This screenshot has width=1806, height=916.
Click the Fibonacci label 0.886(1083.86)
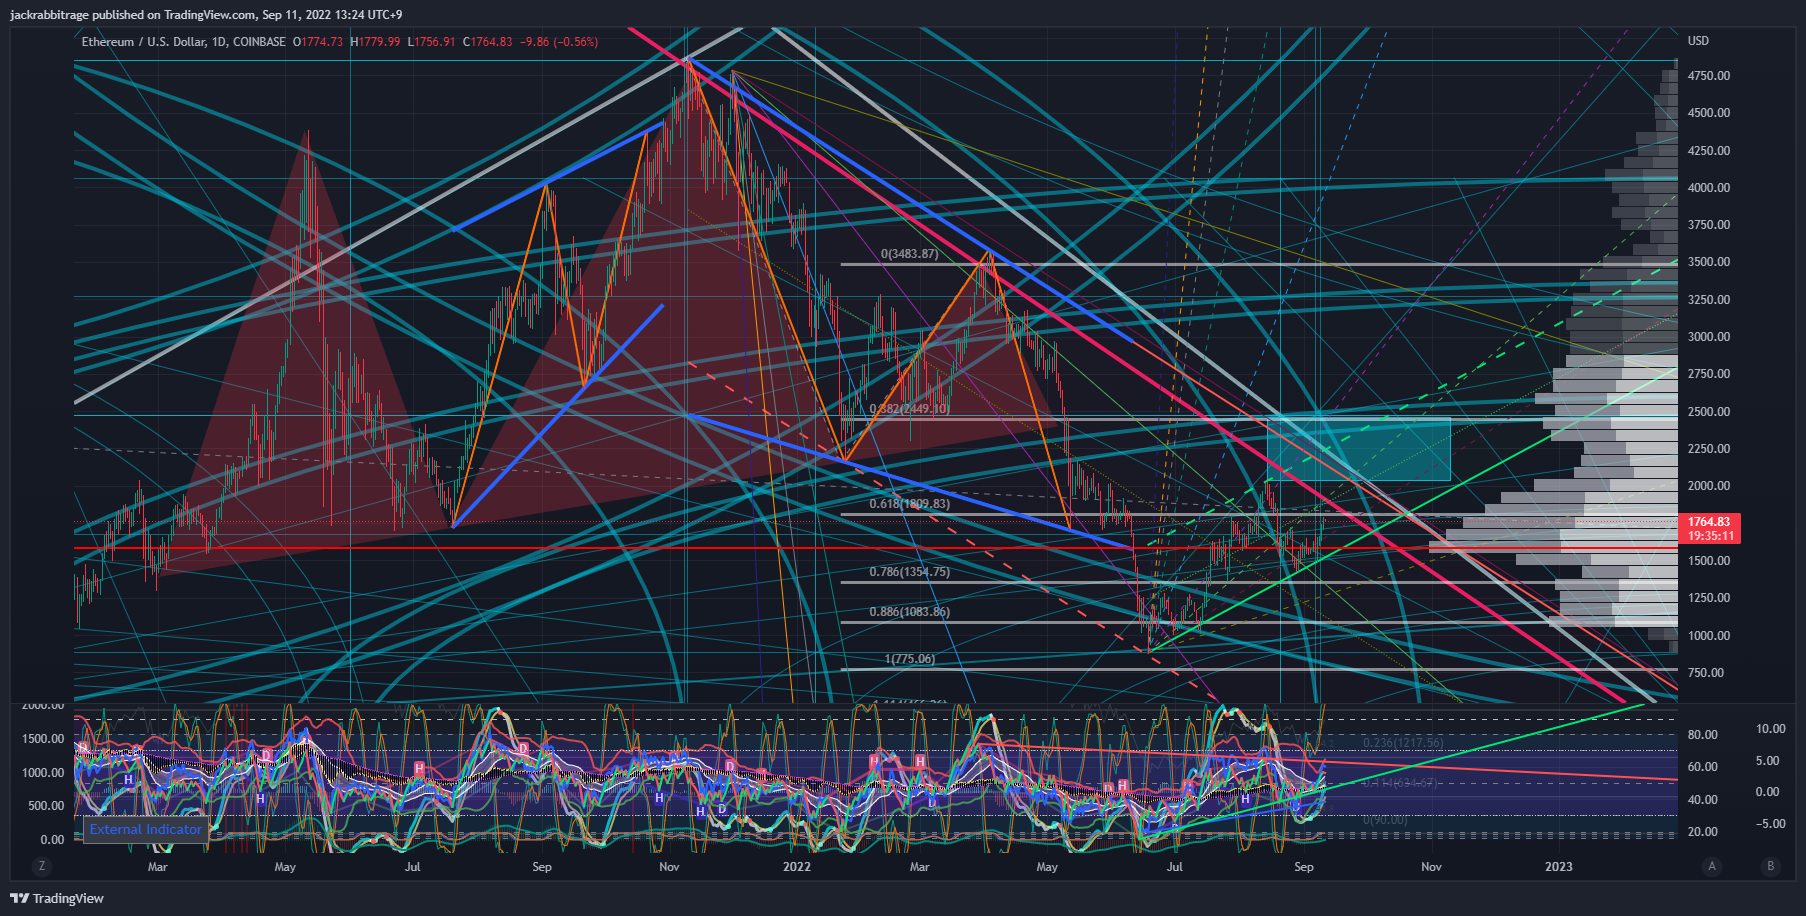(909, 612)
